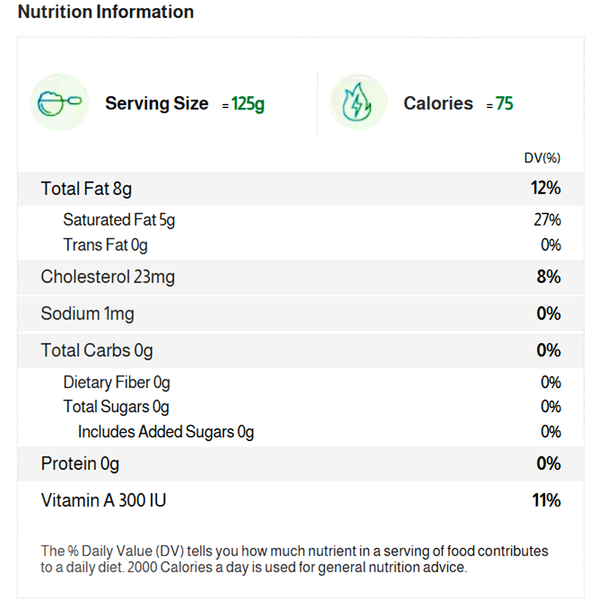Click the calories flame icon
The image size is (600, 600).
(x=359, y=103)
